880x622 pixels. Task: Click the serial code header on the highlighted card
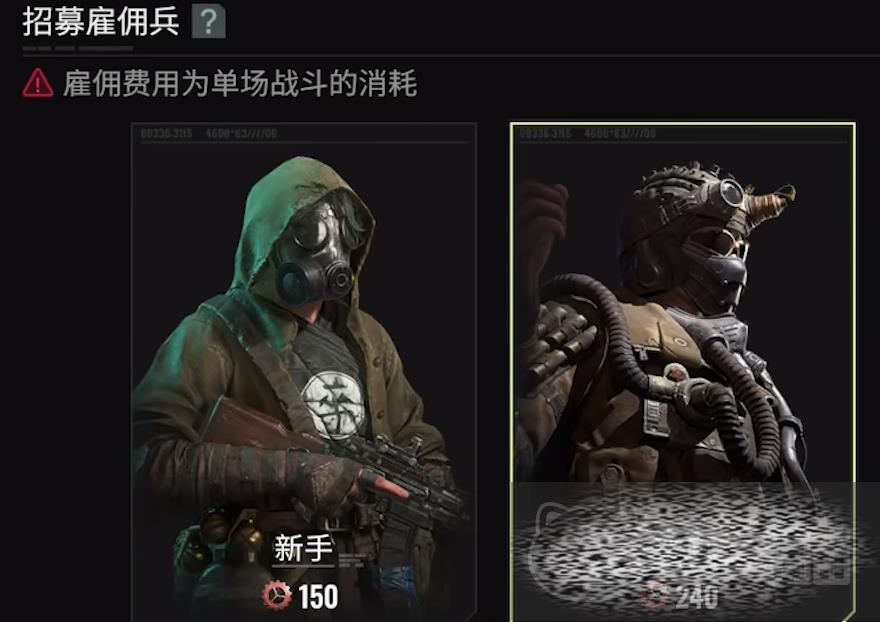point(588,134)
